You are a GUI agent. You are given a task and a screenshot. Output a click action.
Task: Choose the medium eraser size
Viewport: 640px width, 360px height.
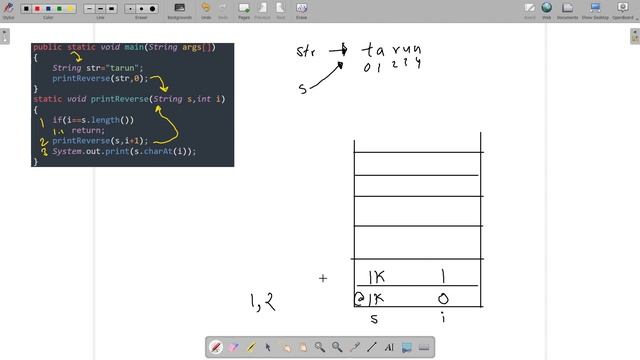[141, 9]
